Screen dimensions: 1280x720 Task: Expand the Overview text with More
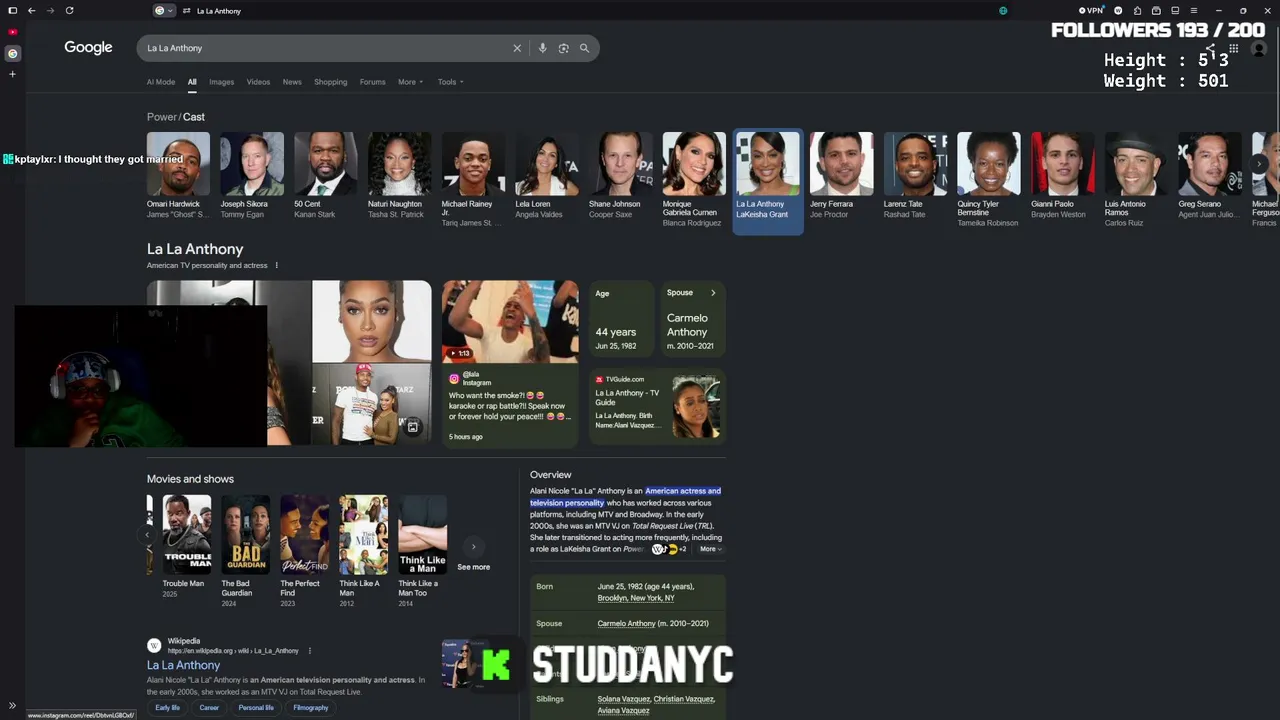[x=710, y=549]
